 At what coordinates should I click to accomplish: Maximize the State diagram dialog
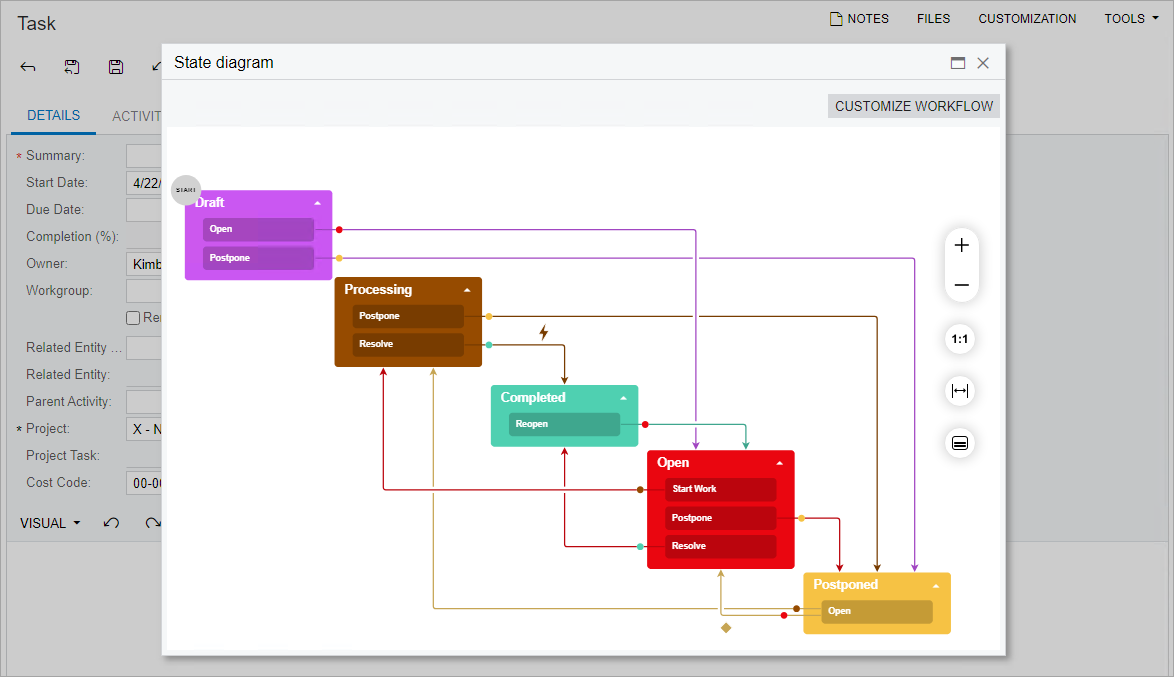[958, 63]
